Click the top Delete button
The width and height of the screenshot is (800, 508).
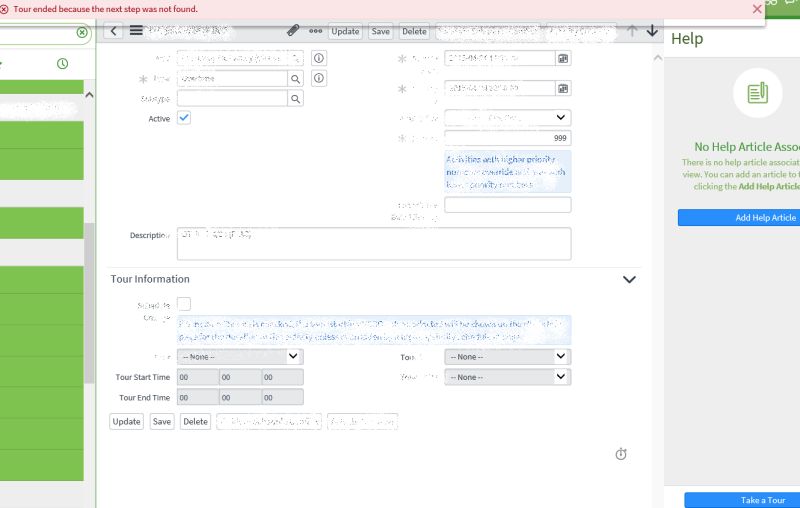coord(414,31)
